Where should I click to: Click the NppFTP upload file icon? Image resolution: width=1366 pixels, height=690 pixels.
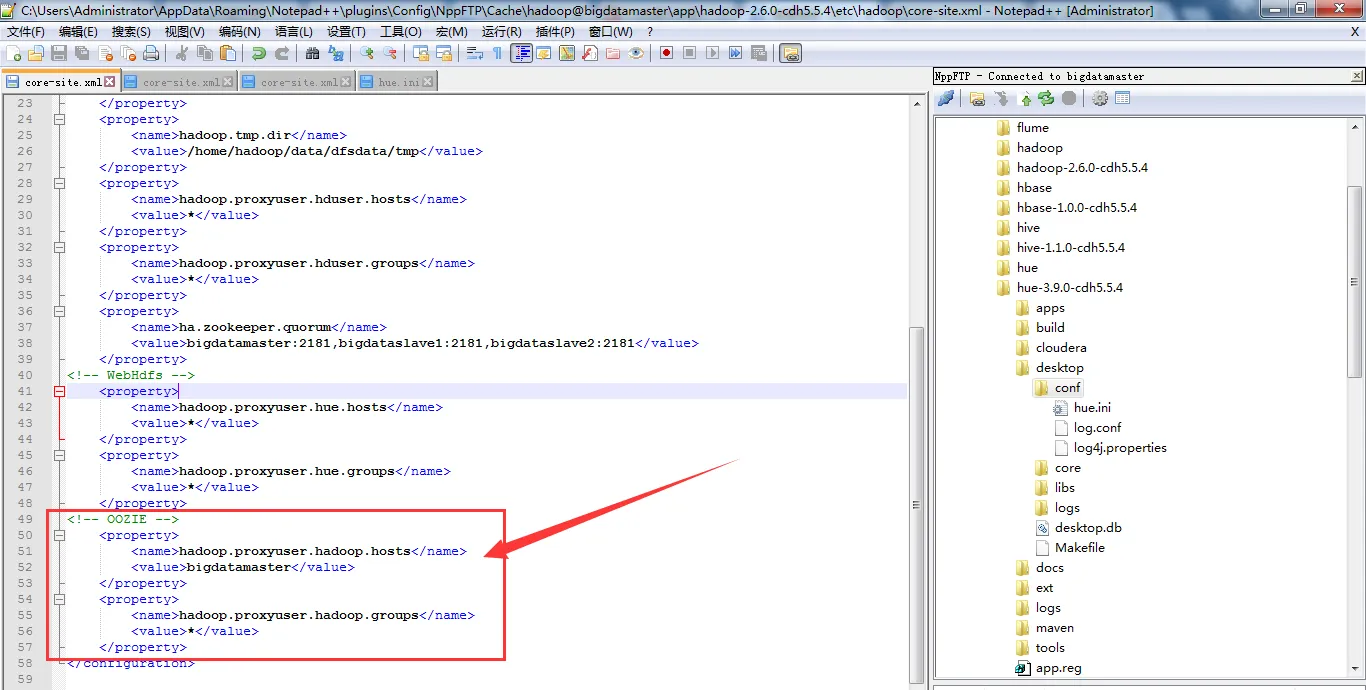tap(1024, 98)
